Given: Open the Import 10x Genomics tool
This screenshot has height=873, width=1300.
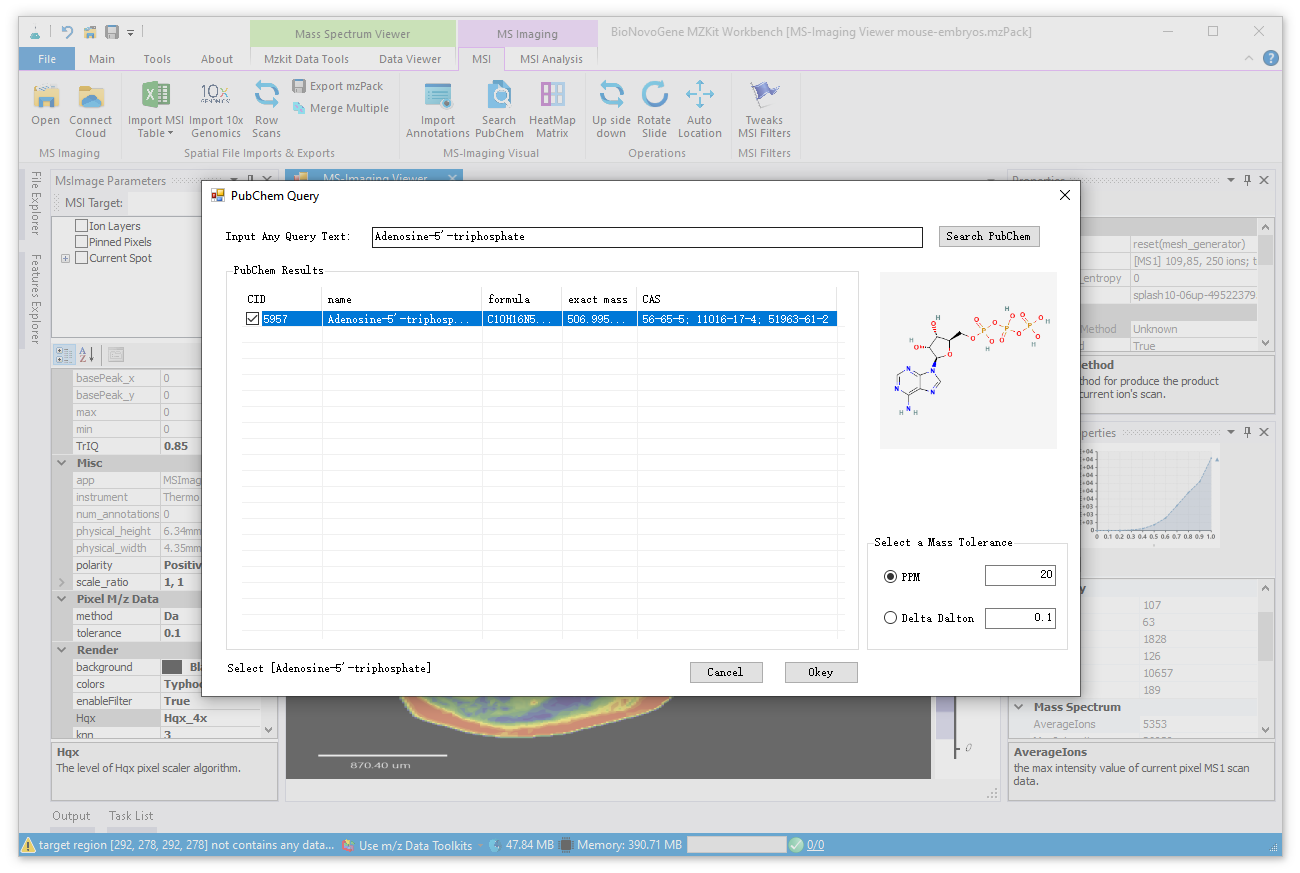Looking at the screenshot, I should pyautogui.click(x=216, y=97).
